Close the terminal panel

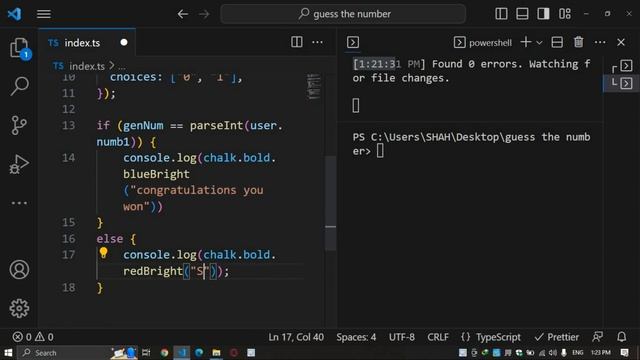coord(621,42)
